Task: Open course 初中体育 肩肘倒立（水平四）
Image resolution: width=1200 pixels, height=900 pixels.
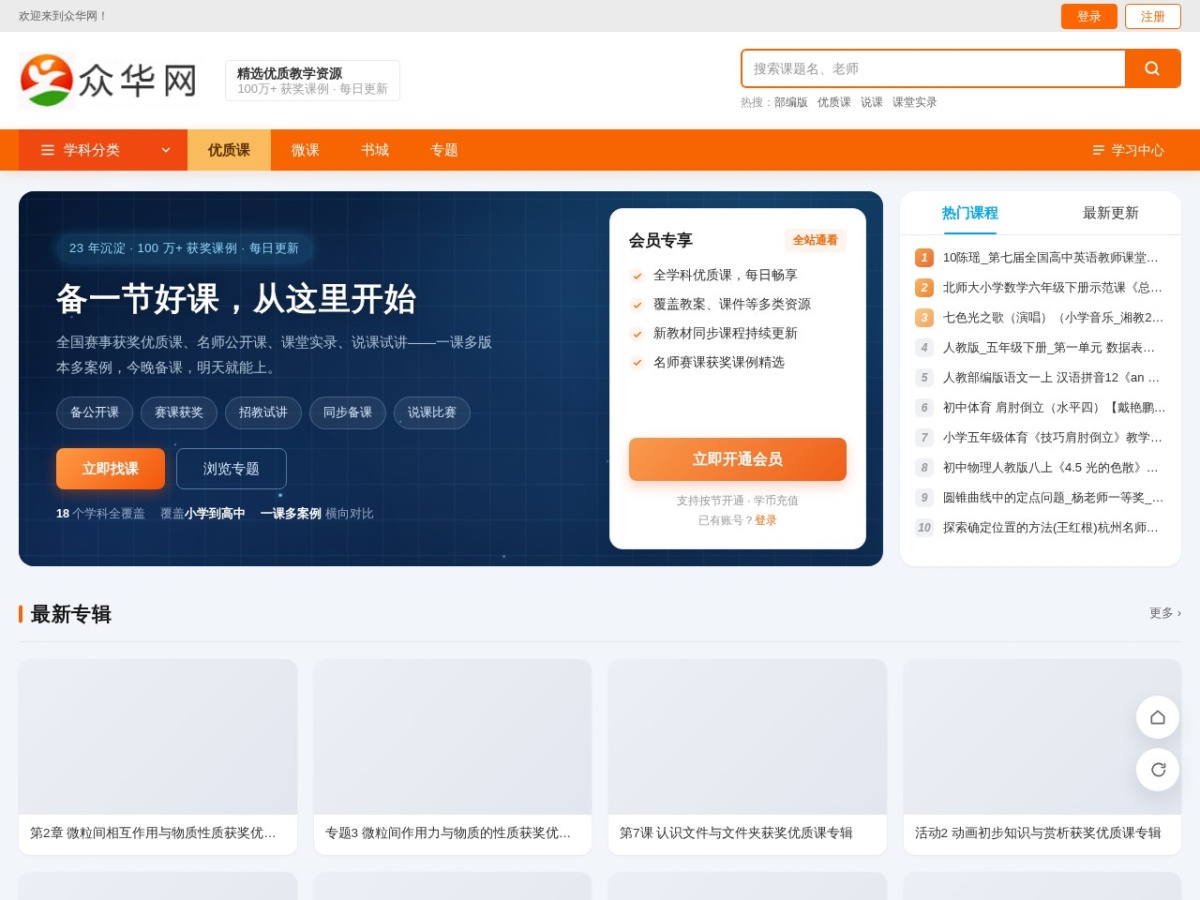Action: coord(1054,408)
